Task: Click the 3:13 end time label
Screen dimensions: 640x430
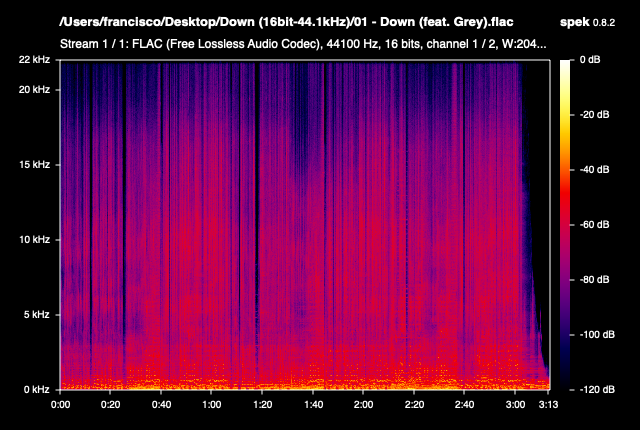Action: [x=548, y=405]
